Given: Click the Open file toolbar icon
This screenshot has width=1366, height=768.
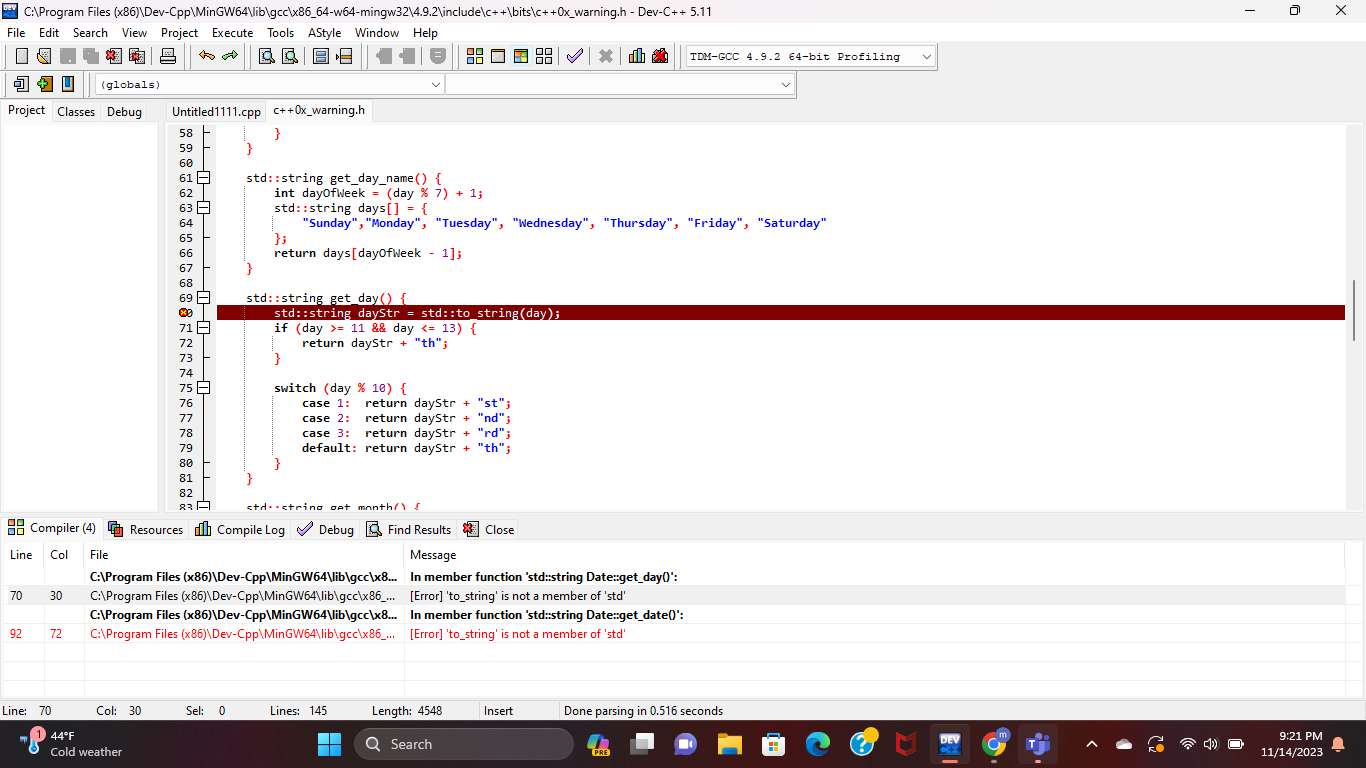Looking at the screenshot, I should point(44,56).
